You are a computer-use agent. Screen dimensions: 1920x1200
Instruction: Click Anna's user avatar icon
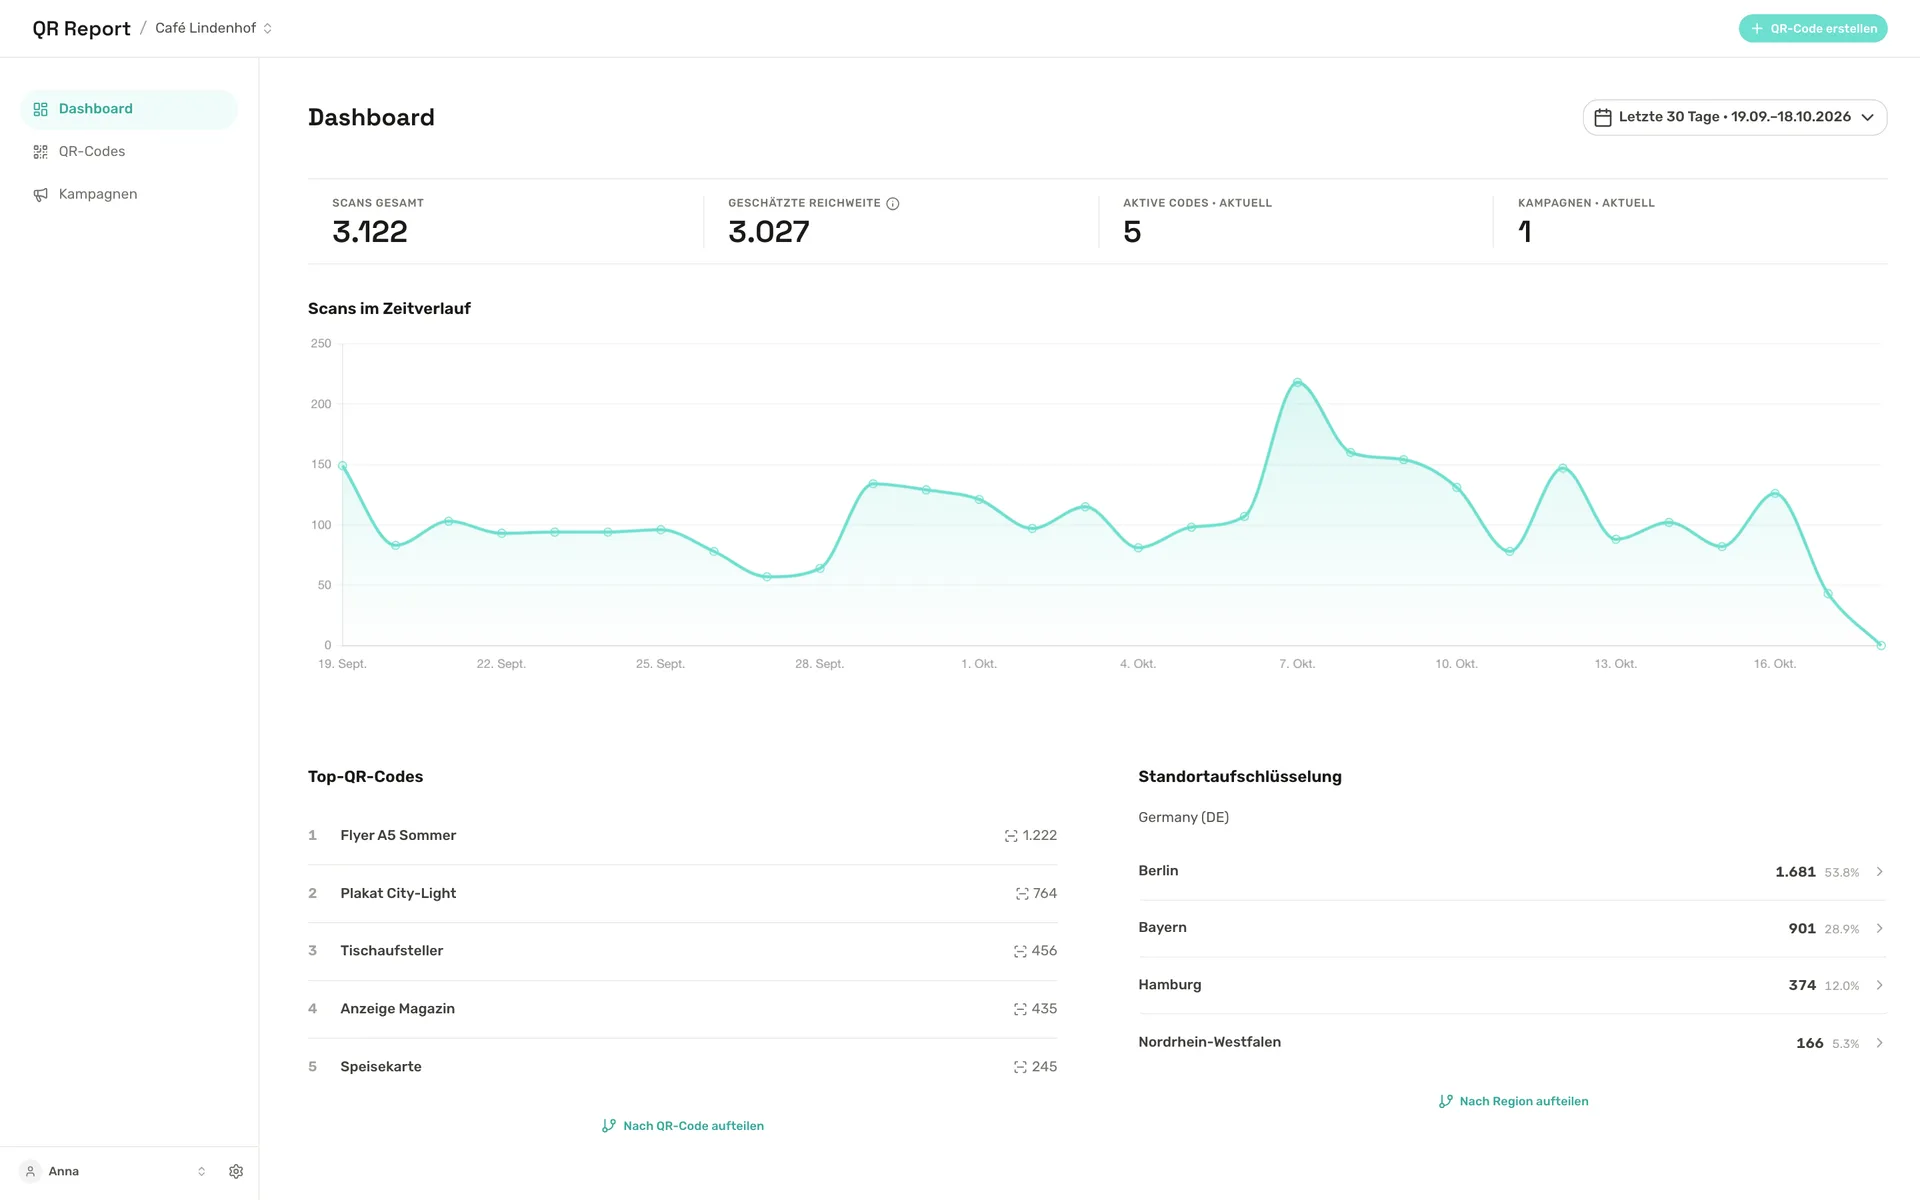click(x=30, y=1171)
